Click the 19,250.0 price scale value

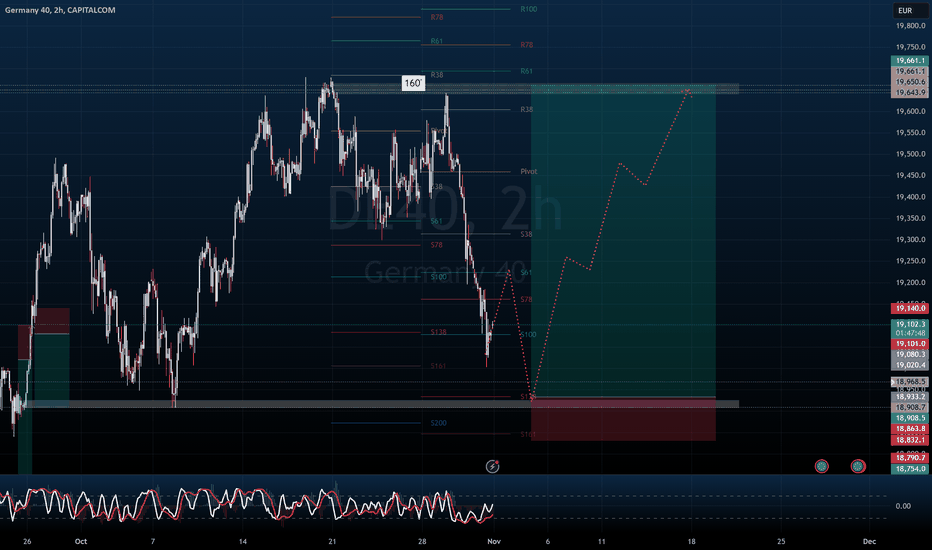[911, 261]
